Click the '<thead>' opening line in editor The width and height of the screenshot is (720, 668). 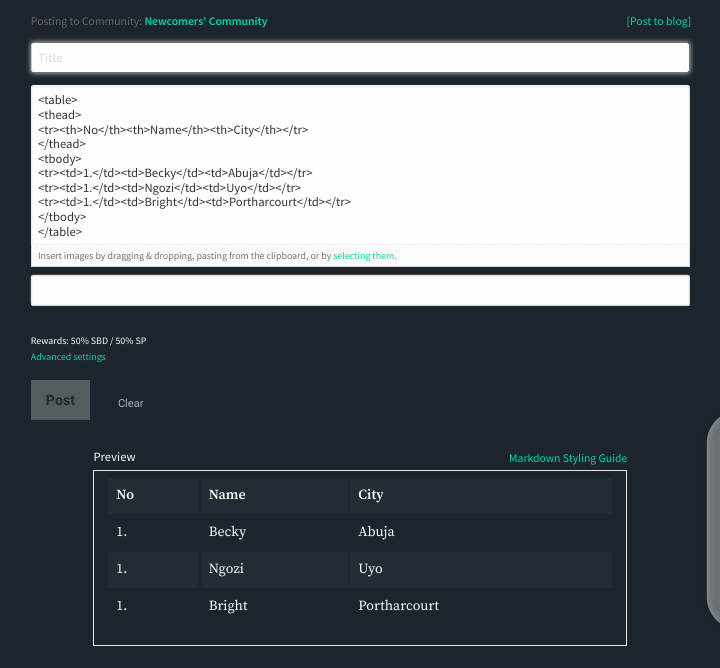pos(60,115)
